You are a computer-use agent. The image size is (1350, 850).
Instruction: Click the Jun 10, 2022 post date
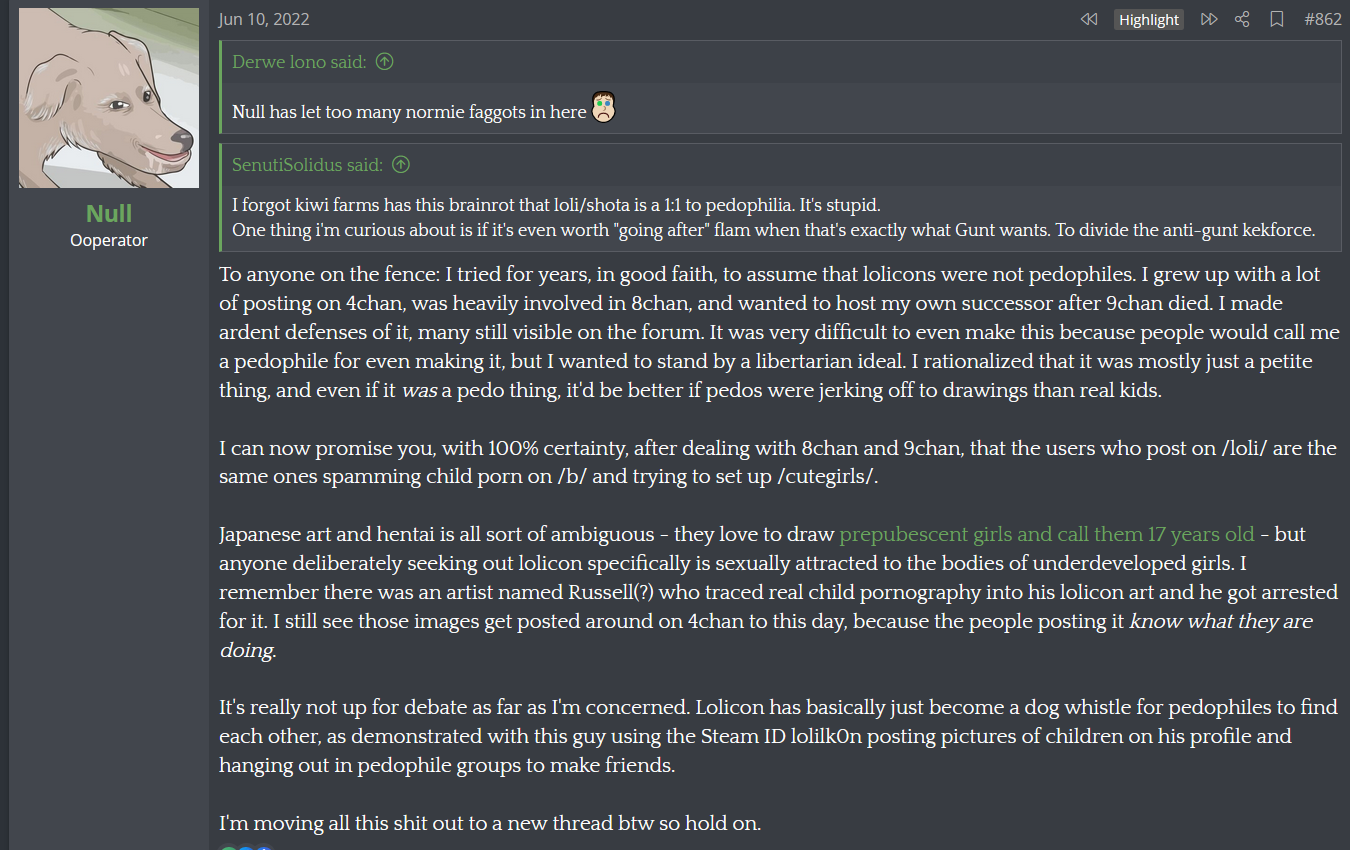click(264, 19)
